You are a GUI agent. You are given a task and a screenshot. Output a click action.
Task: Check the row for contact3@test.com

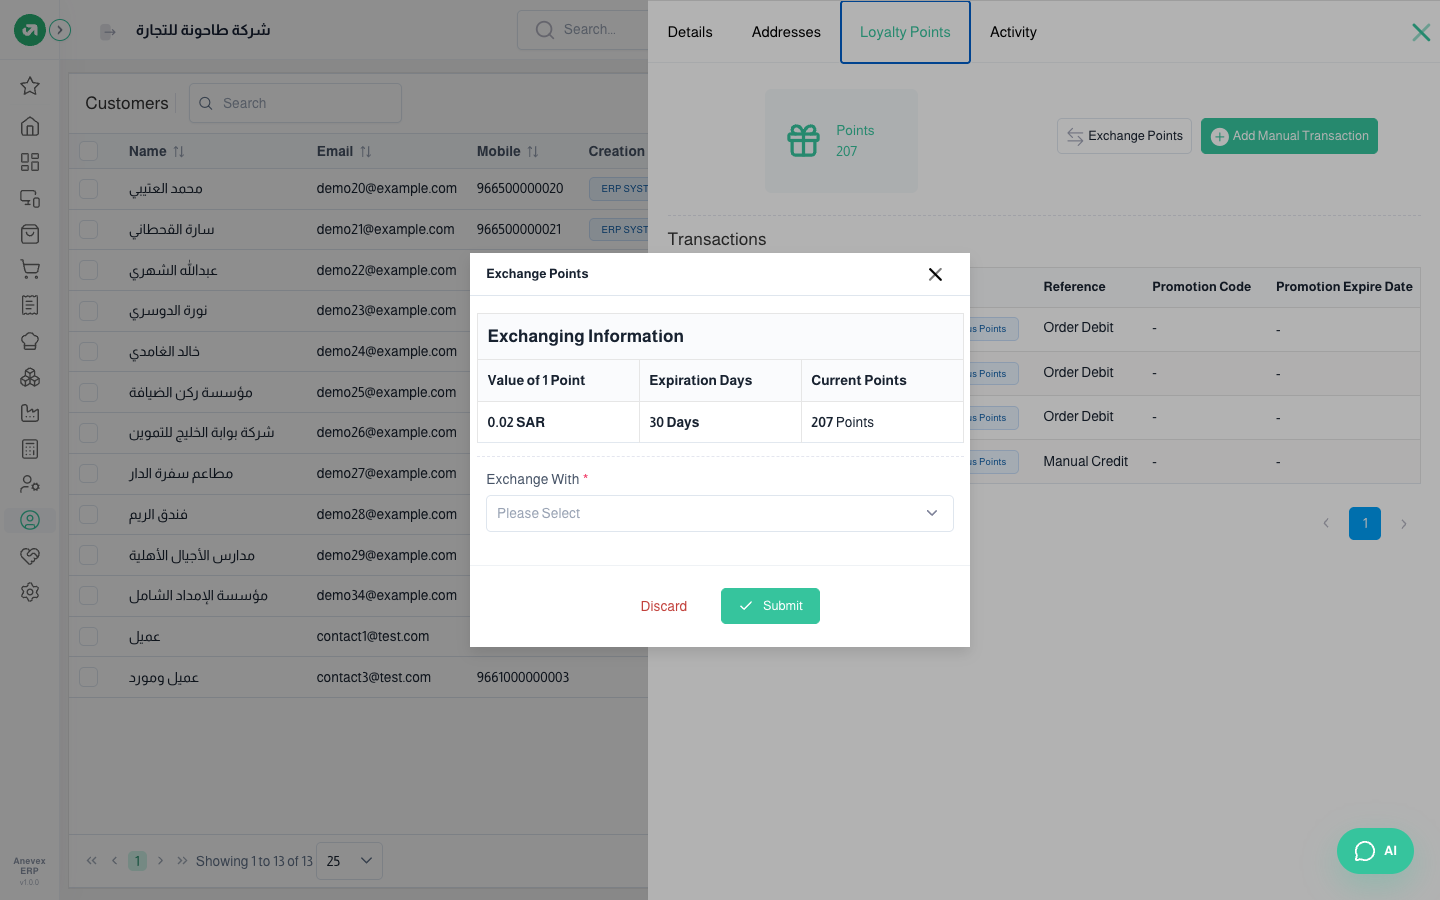89,677
